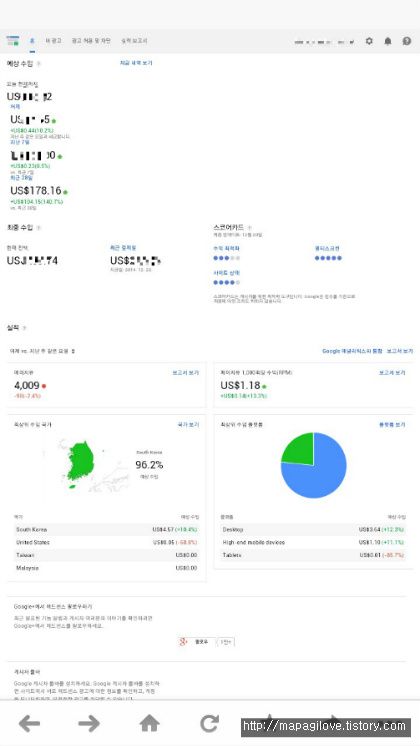Open the help question mark icon
The image size is (420, 746).
(407, 41)
